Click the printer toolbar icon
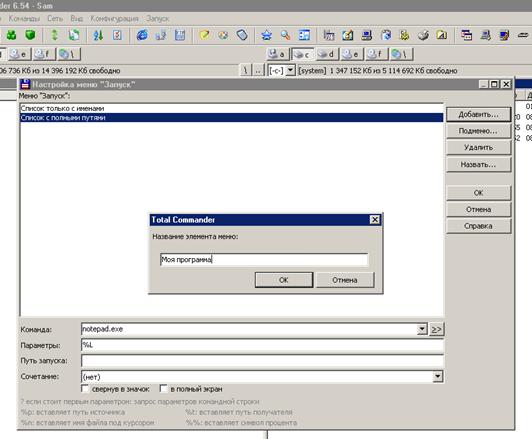Image resolution: width=532 pixels, height=439 pixels. 423,35
